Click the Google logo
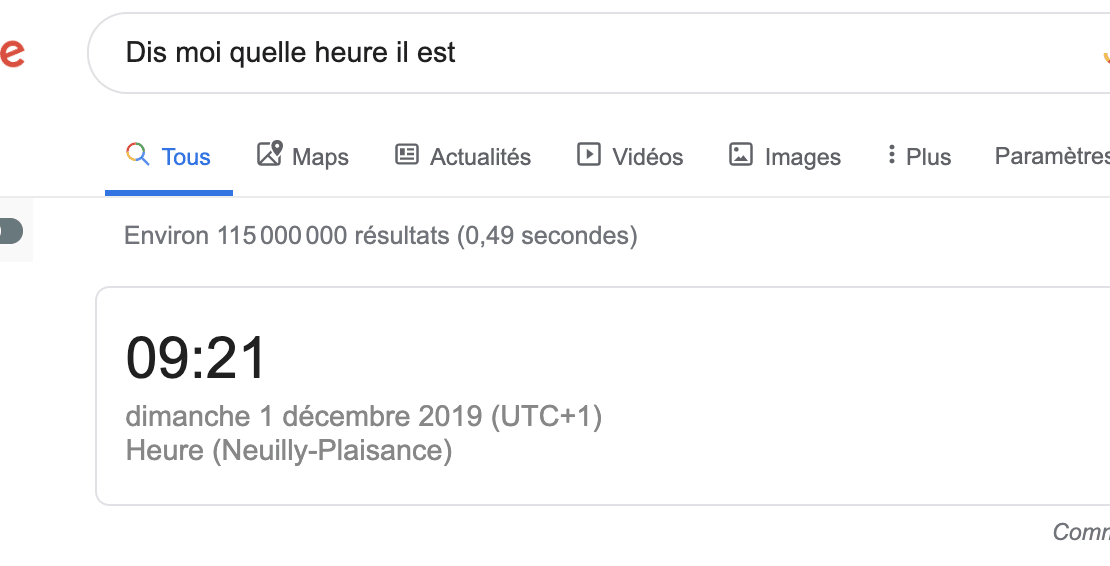 [12, 52]
